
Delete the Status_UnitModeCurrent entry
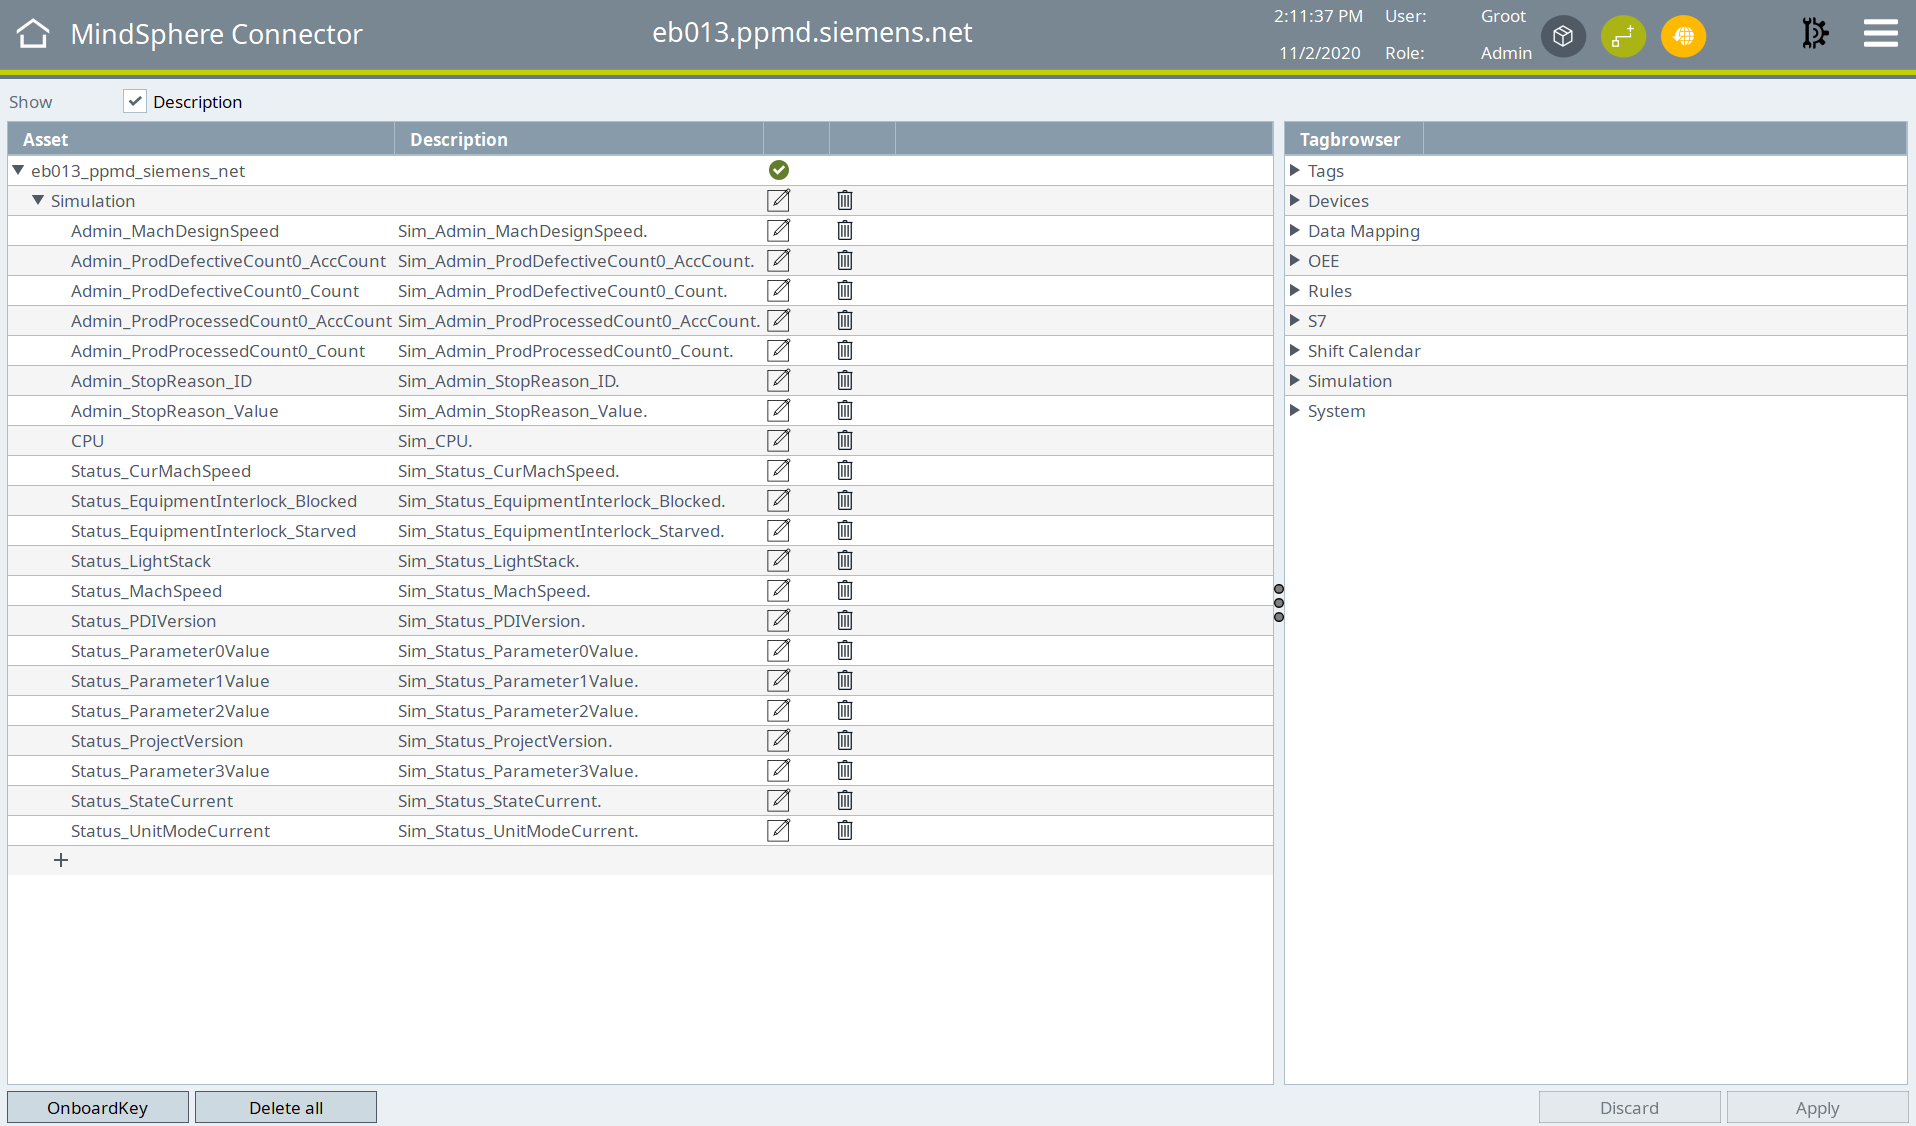pos(845,831)
